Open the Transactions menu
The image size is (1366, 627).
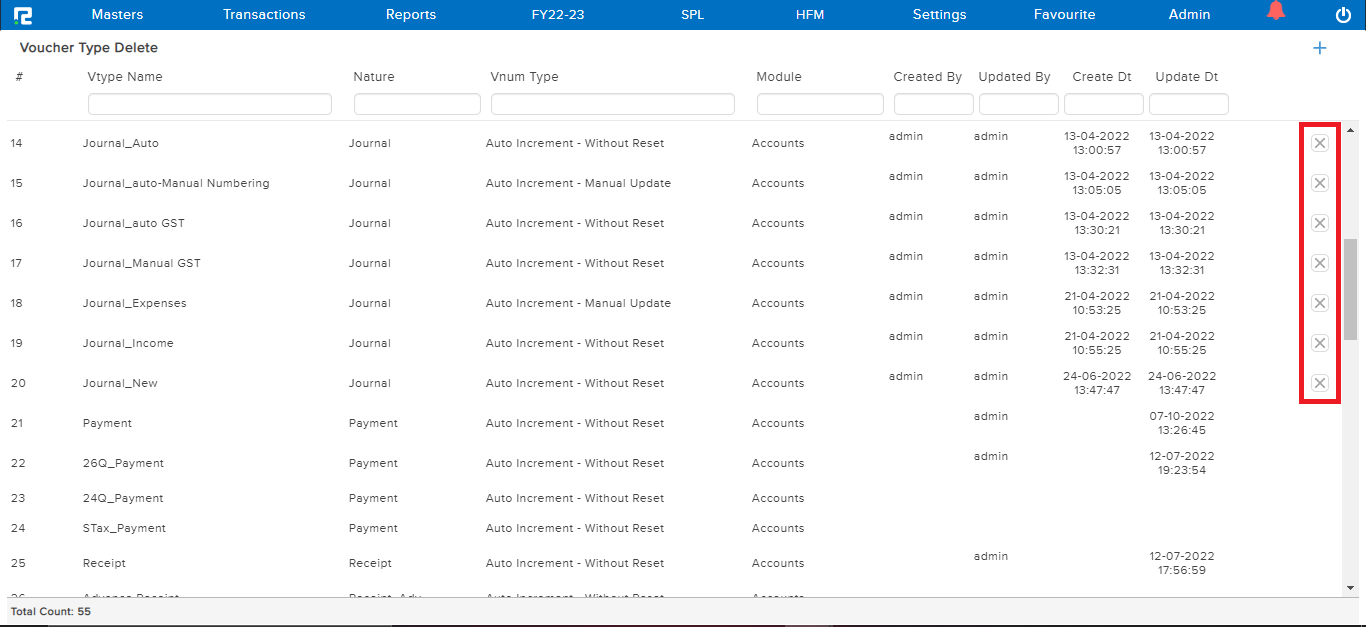[264, 14]
